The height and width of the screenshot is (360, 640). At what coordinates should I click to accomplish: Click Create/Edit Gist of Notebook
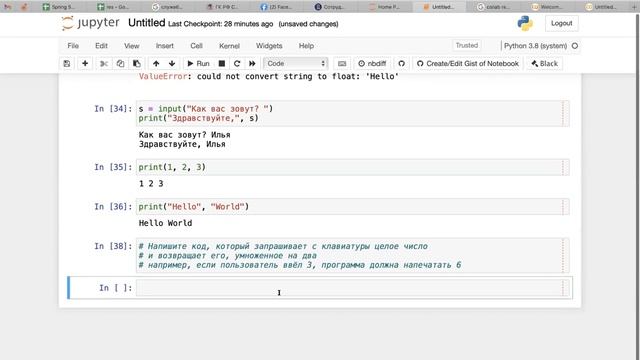[468, 64]
